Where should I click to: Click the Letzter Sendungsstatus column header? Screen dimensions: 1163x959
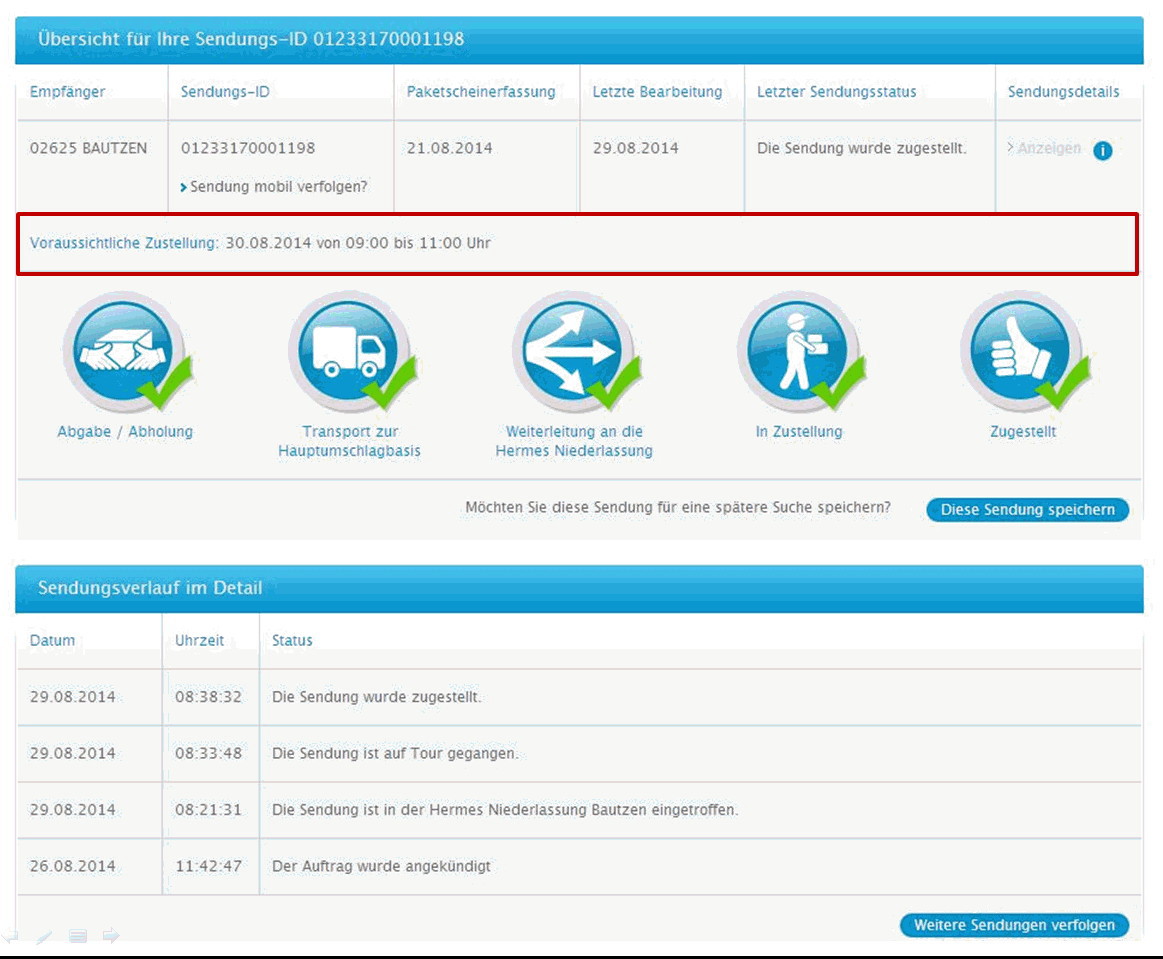(x=837, y=92)
